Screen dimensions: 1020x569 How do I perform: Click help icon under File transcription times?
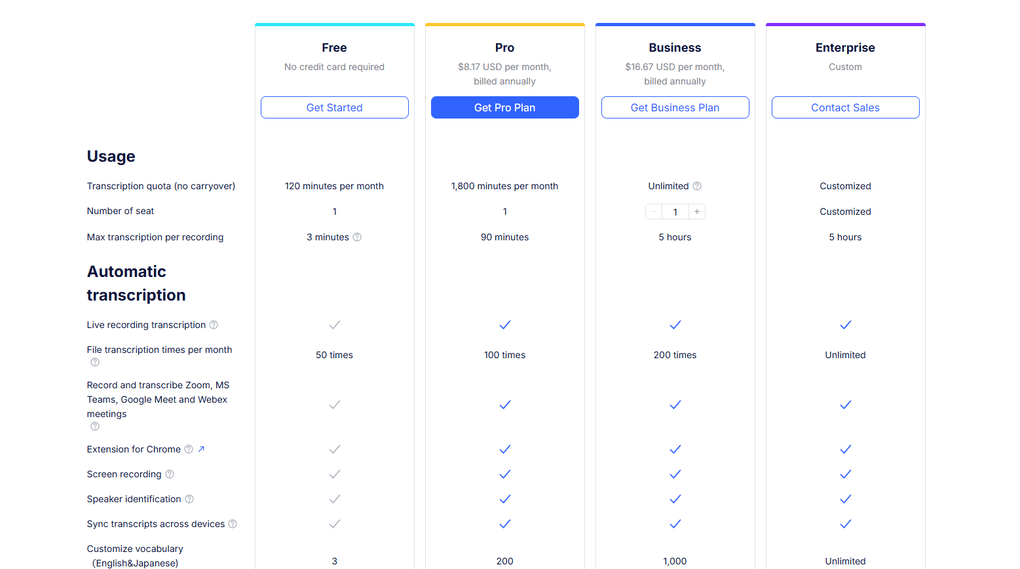coord(95,363)
